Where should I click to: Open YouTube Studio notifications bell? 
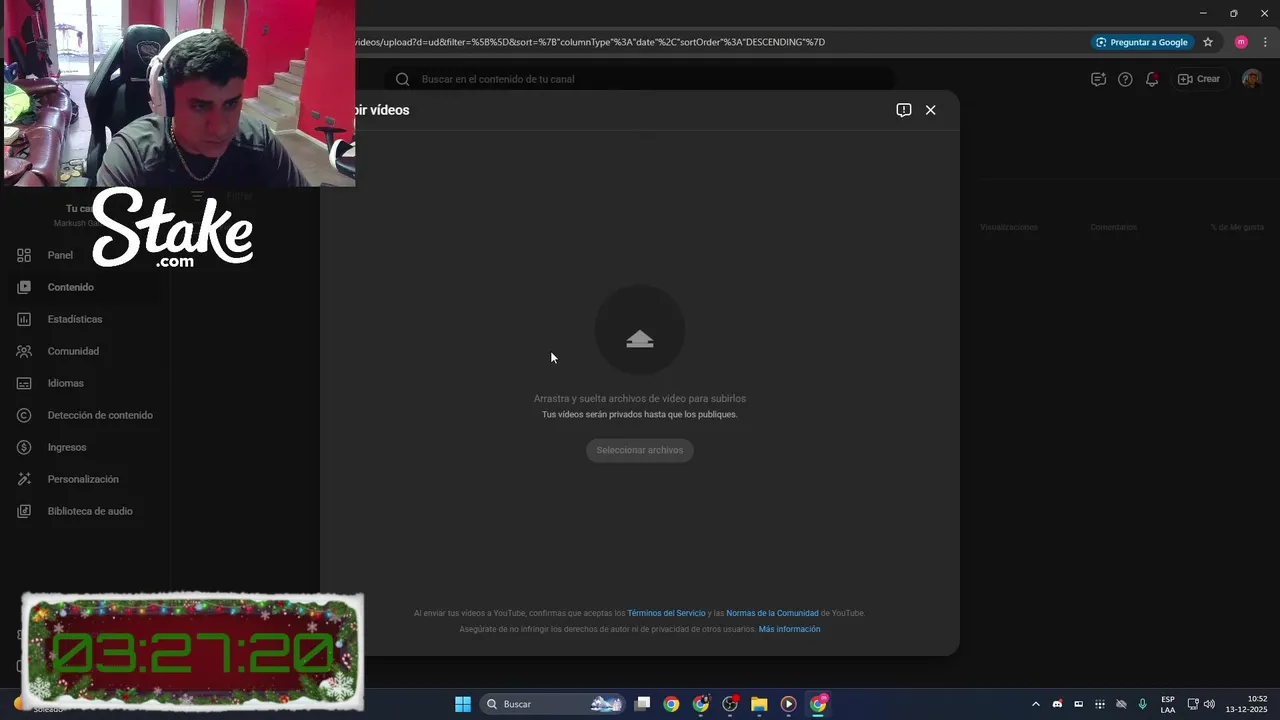tap(1152, 79)
